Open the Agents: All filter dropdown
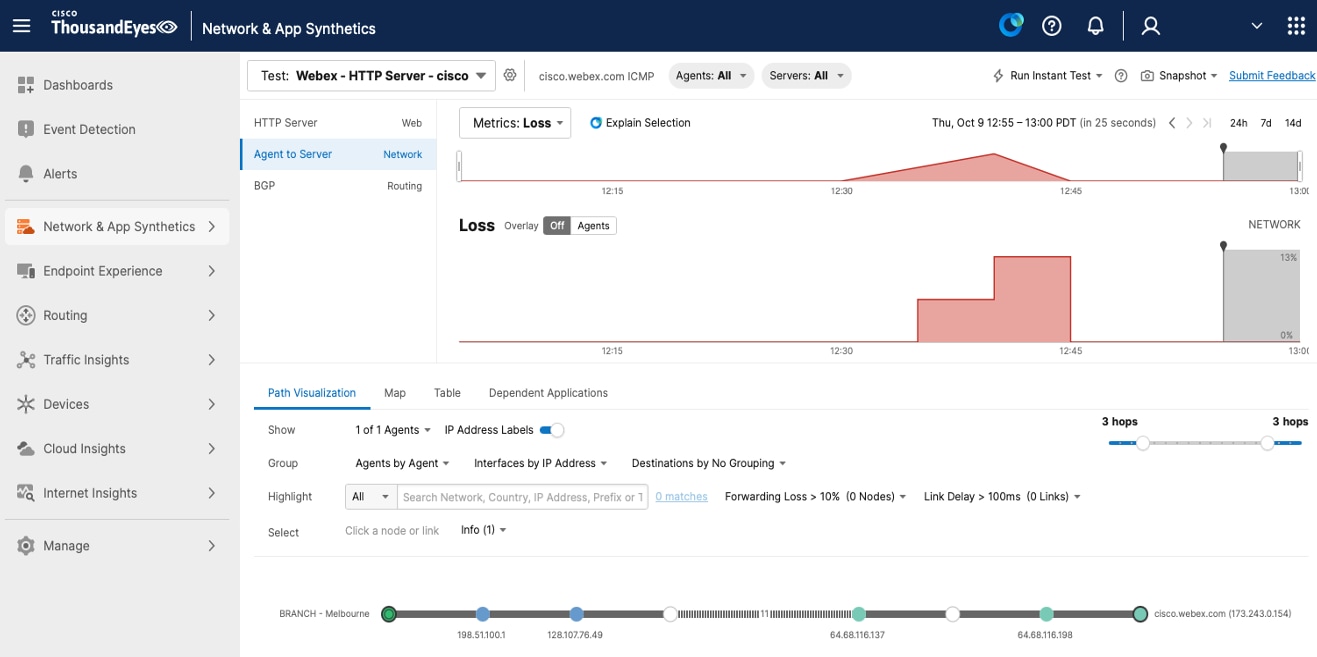Image resolution: width=1317 pixels, height=657 pixels. (x=711, y=76)
